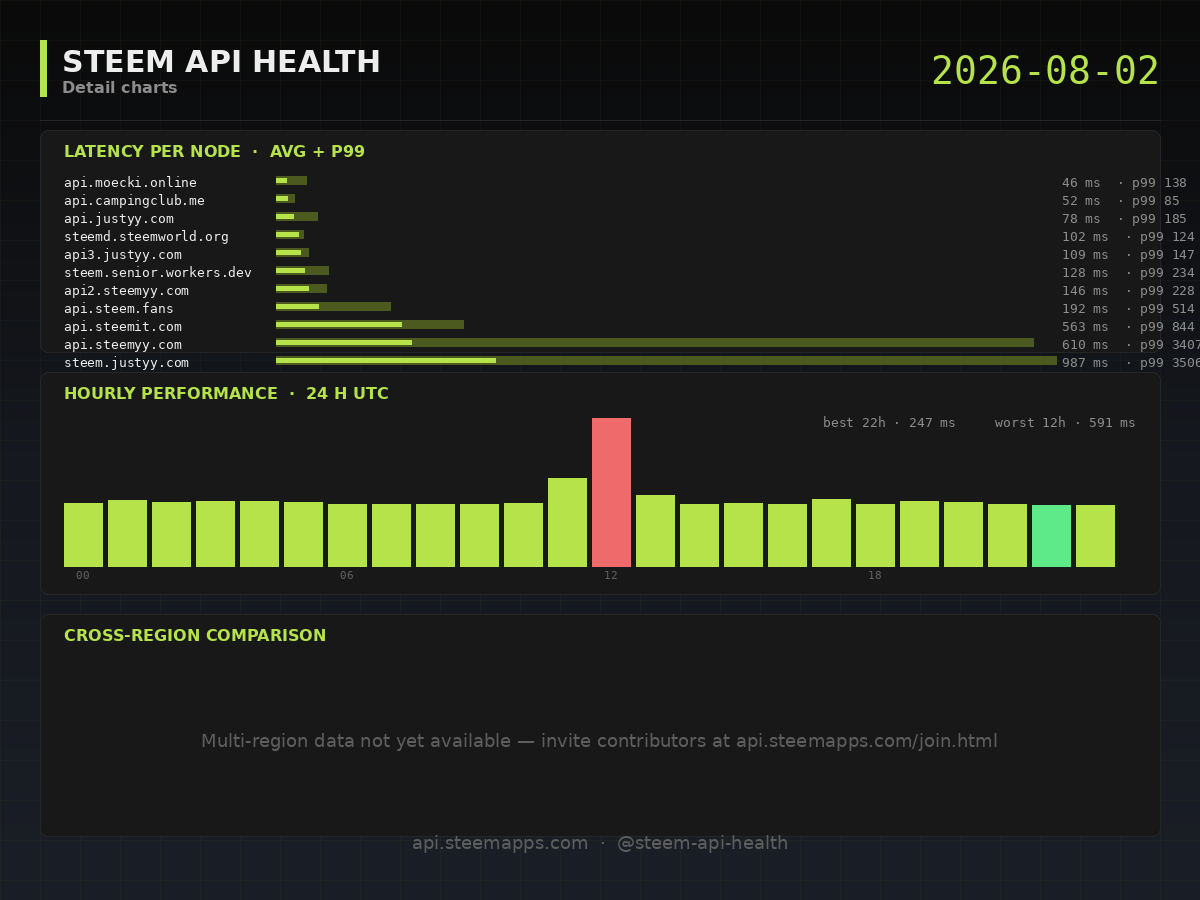
Task: Click the 'best 22h · 247 ms' label
Action: pos(889,423)
